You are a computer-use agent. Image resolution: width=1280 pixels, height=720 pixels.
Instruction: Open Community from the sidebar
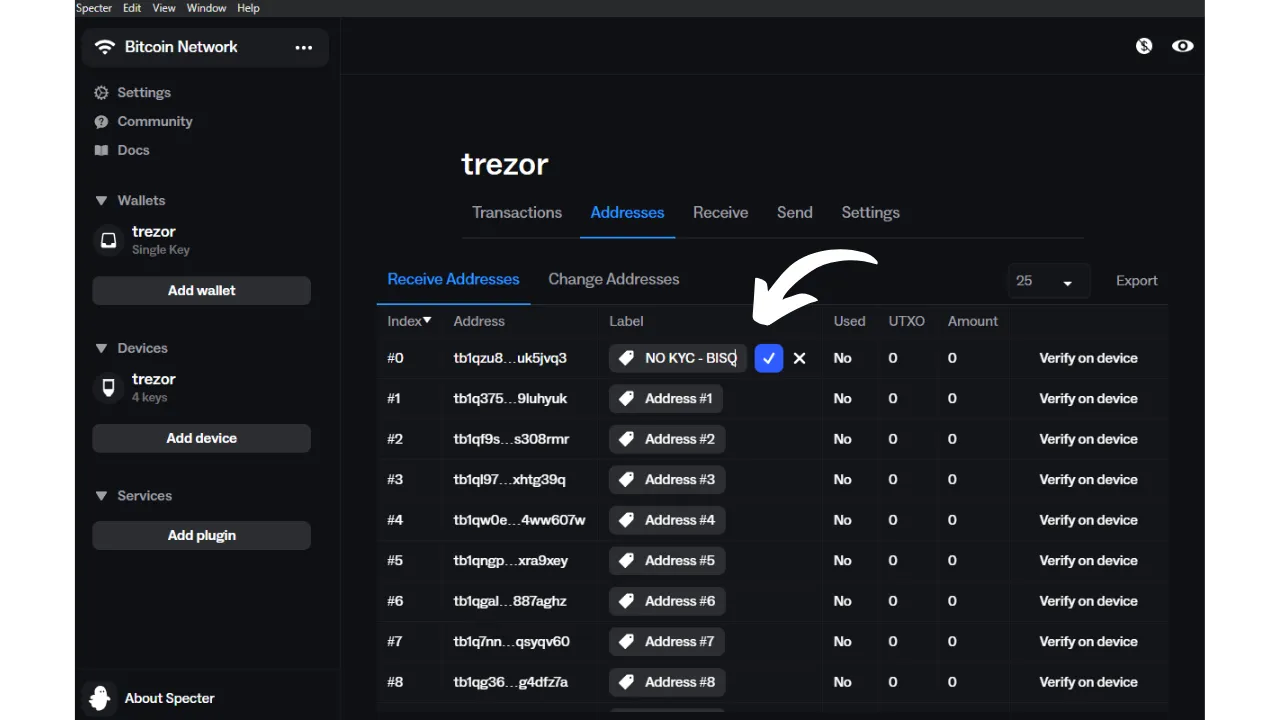(154, 121)
